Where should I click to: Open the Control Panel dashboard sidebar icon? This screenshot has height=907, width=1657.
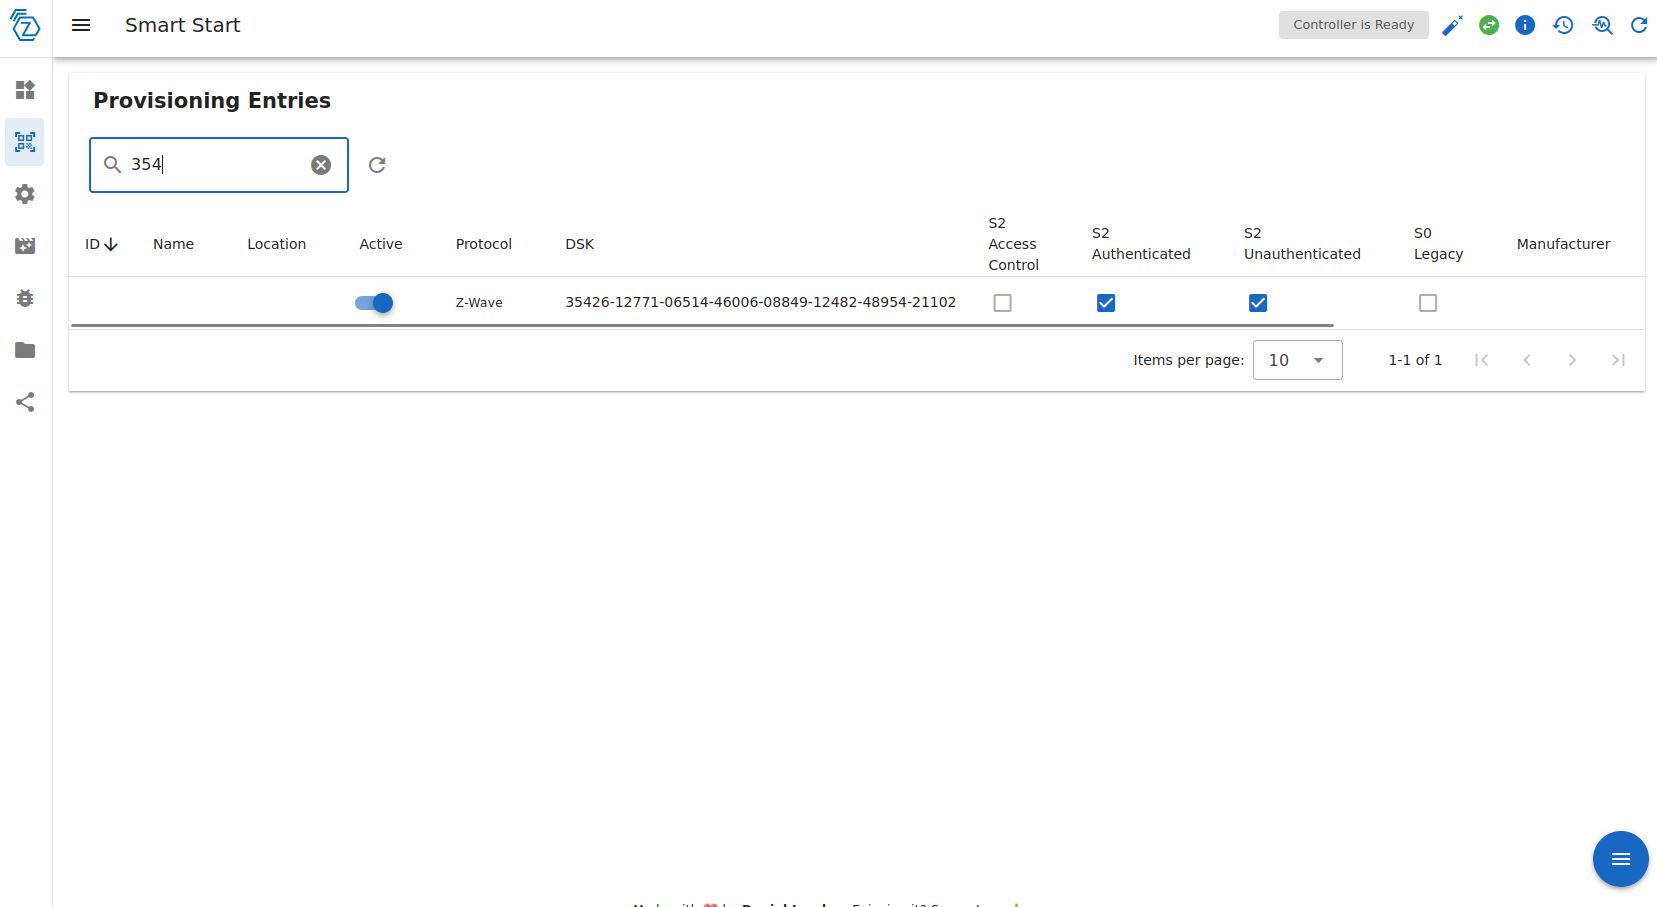[x=25, y=90]
